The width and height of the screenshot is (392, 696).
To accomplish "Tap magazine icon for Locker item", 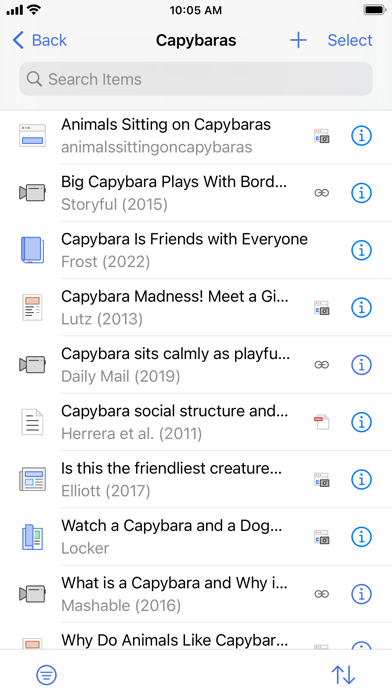I will coord(32,537).
